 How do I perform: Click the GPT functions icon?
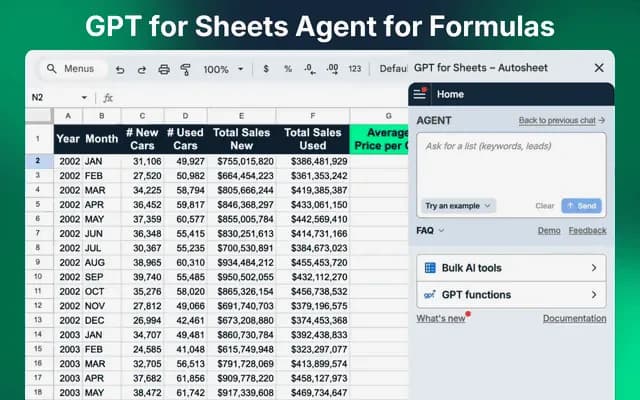(x=430, y=295)
